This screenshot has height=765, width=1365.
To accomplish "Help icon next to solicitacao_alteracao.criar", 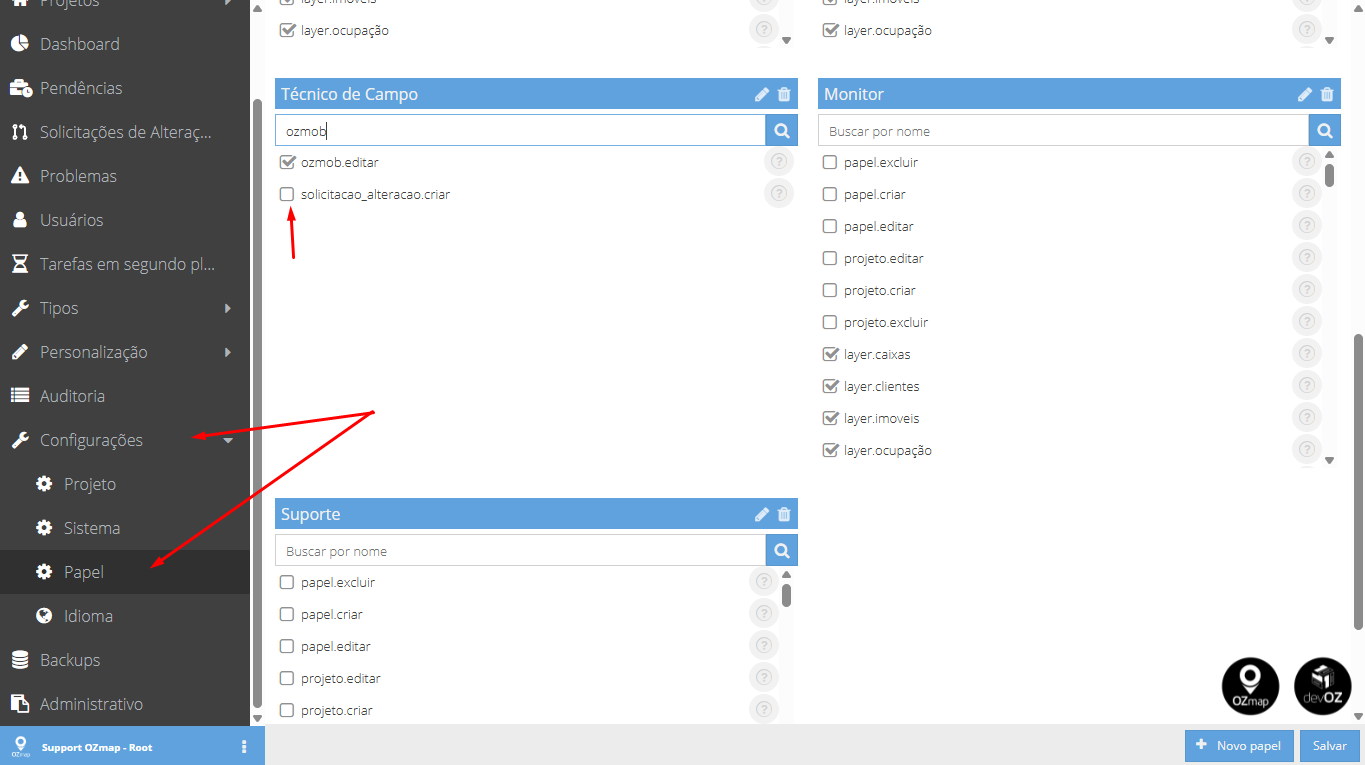I will point(779,194).
